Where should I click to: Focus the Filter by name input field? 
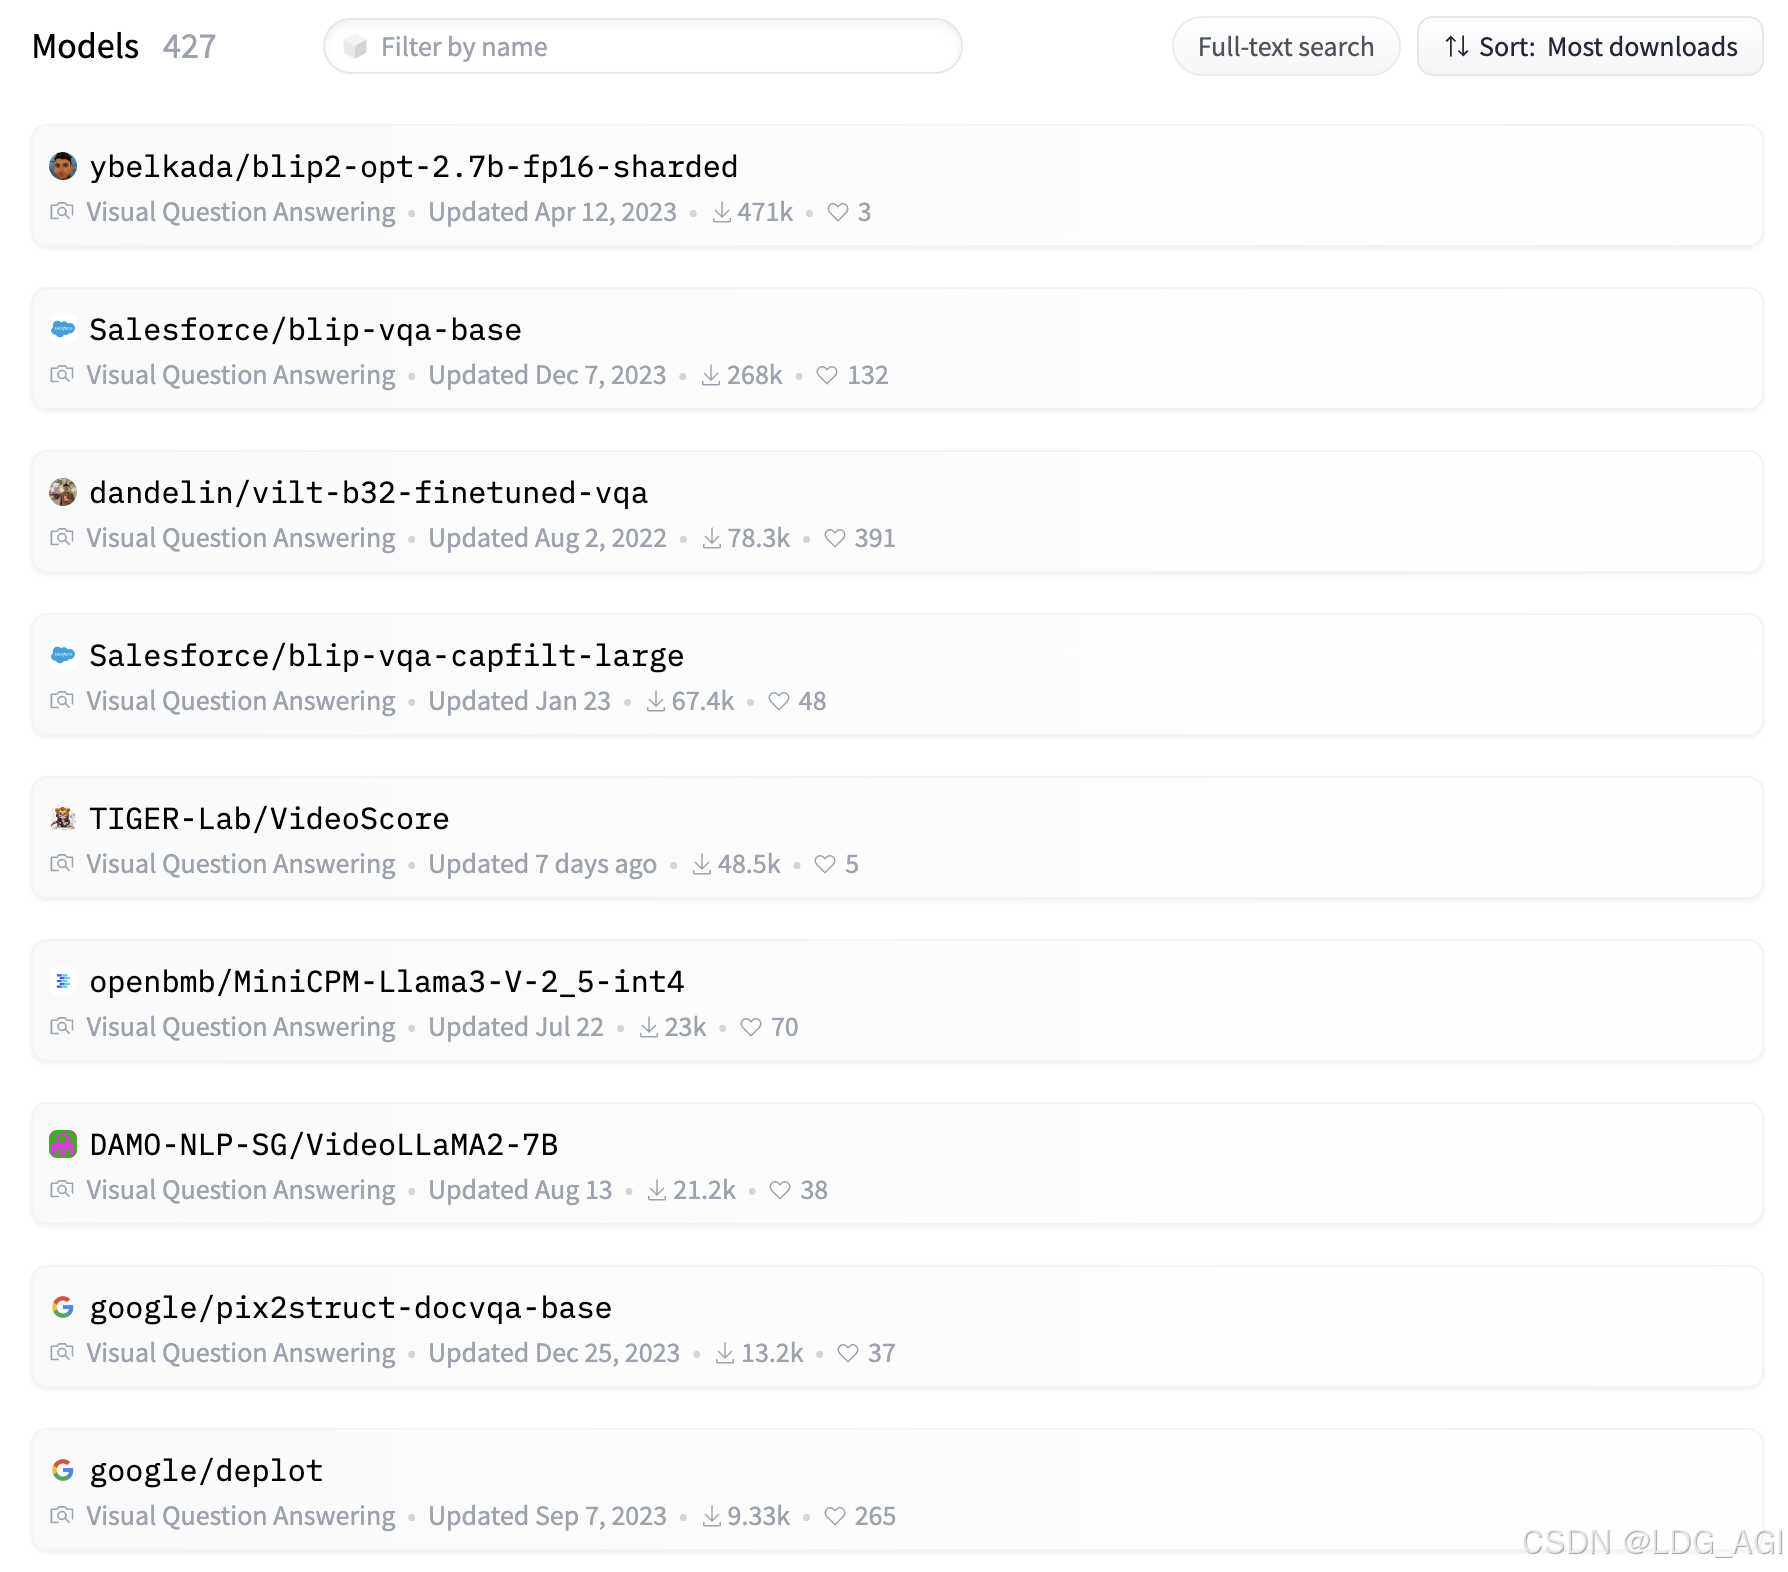tap(643, 47)
